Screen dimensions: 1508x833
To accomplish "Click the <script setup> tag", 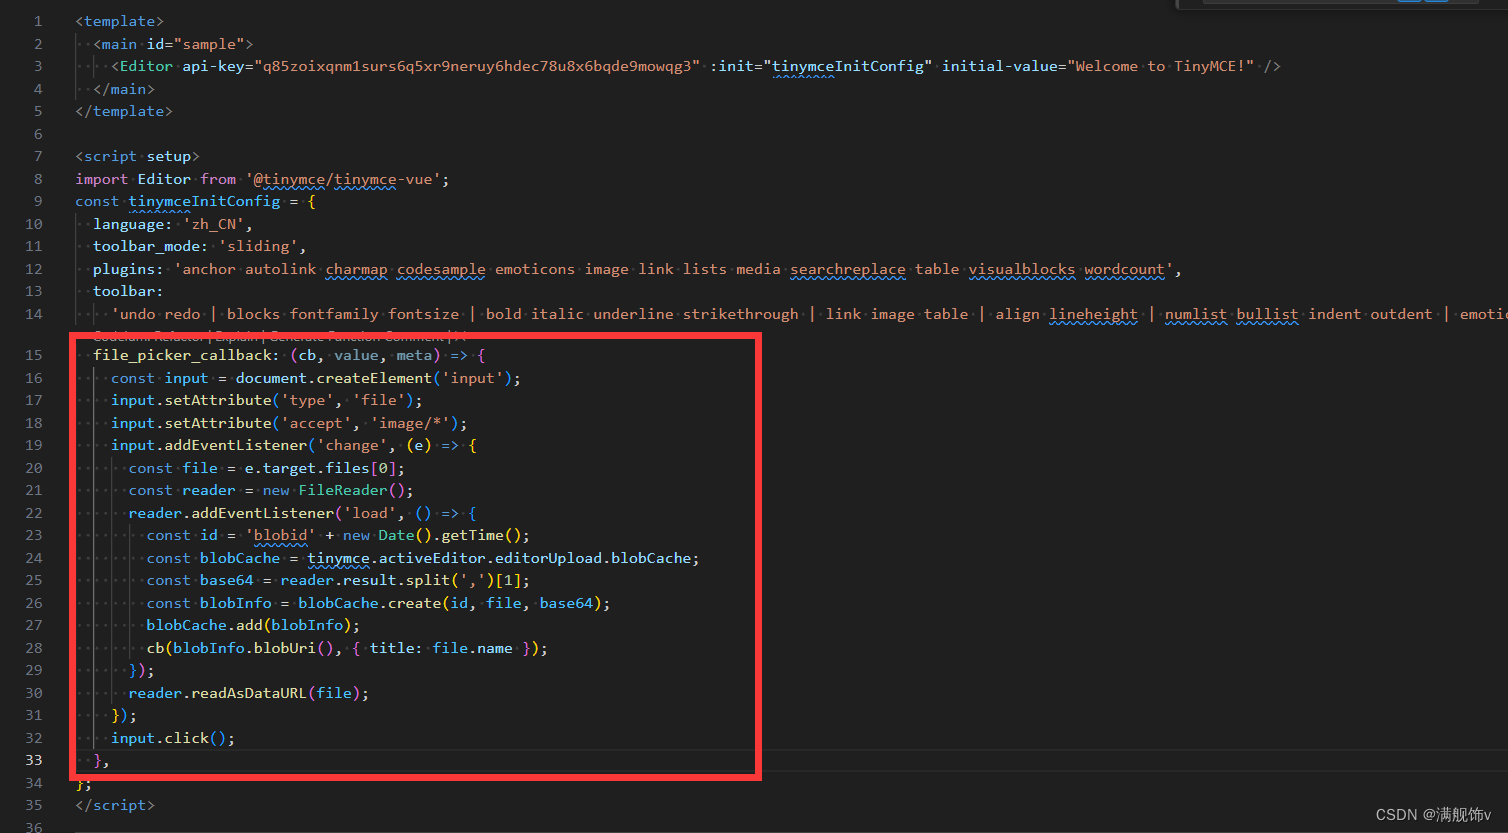I will [x=137, y=156].
